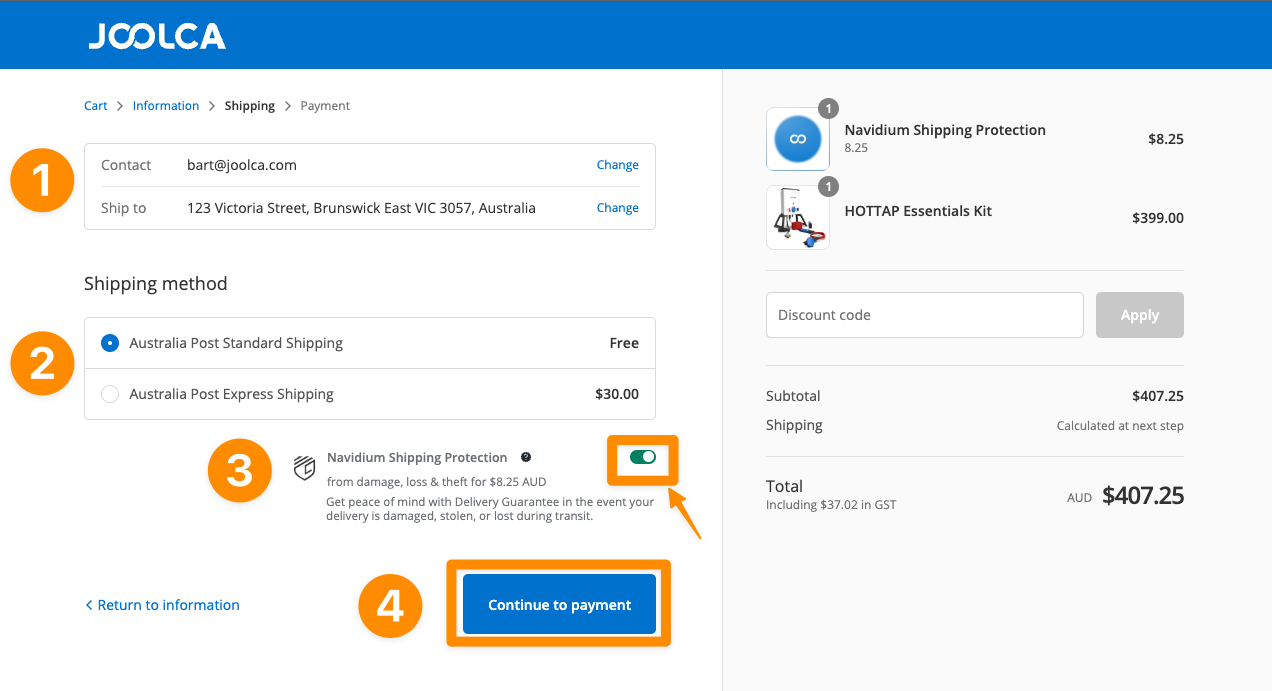Click the $8.25 Navidium product price

[x=1166, y=139]
